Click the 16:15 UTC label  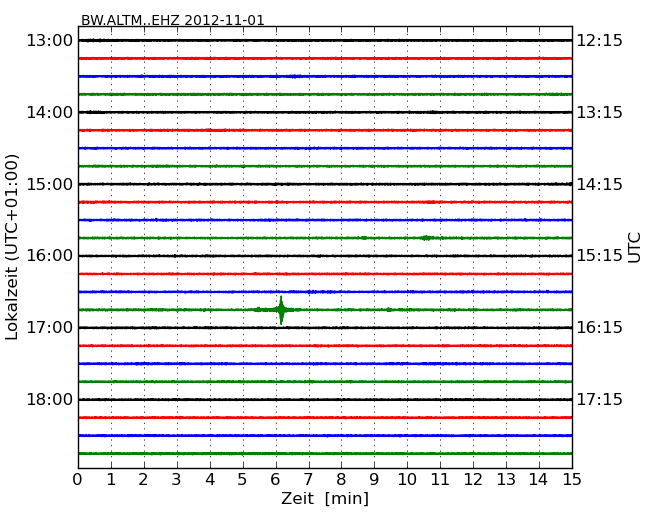[x=600, y=328]
